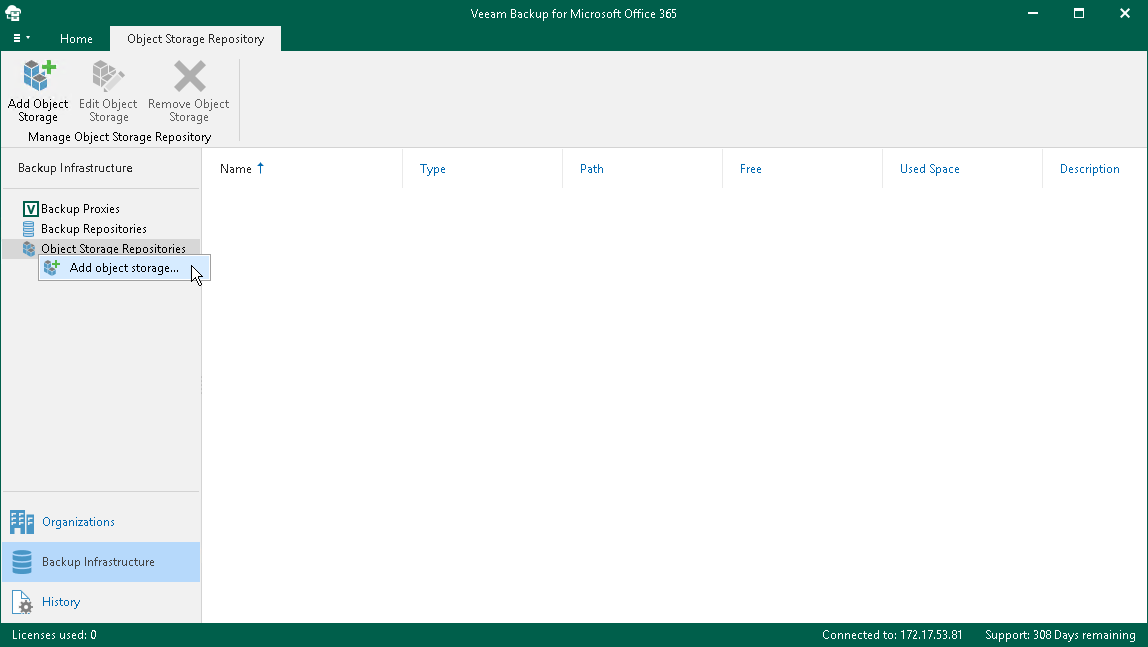Click 'Licenses used: 0' in status bar
1148x647 pixels.
pos(54,635)
